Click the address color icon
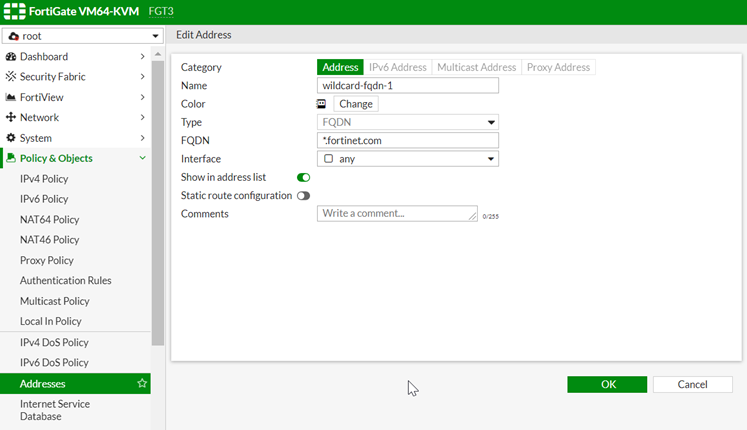747x430 pixels. (322, 104)
